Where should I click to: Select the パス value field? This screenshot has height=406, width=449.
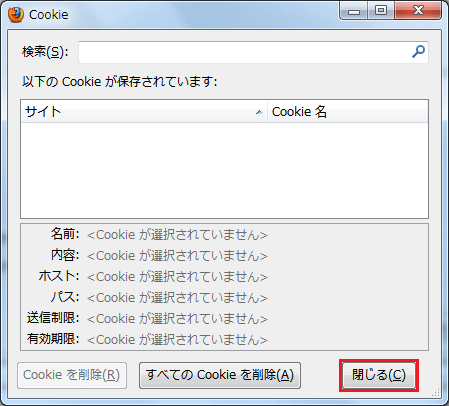coord(177,298)
